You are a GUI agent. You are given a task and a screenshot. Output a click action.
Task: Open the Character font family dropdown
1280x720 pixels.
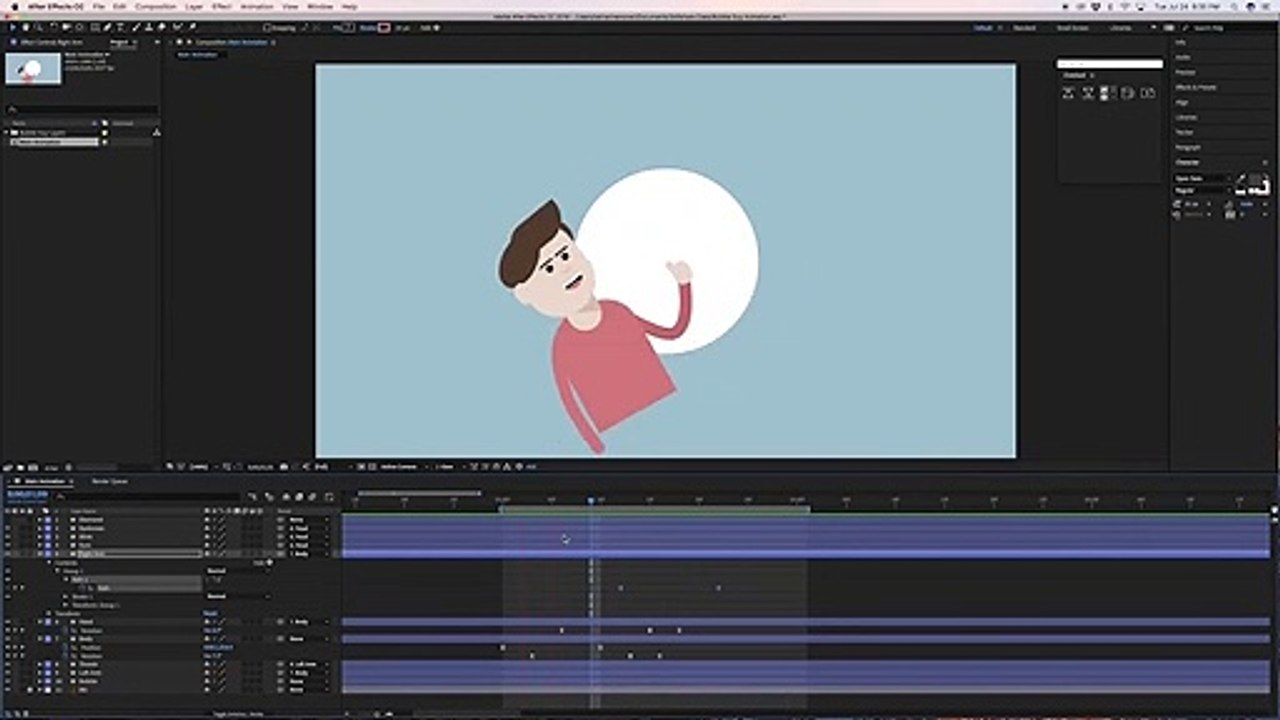pyautogui.click(x=1201, y=178)
